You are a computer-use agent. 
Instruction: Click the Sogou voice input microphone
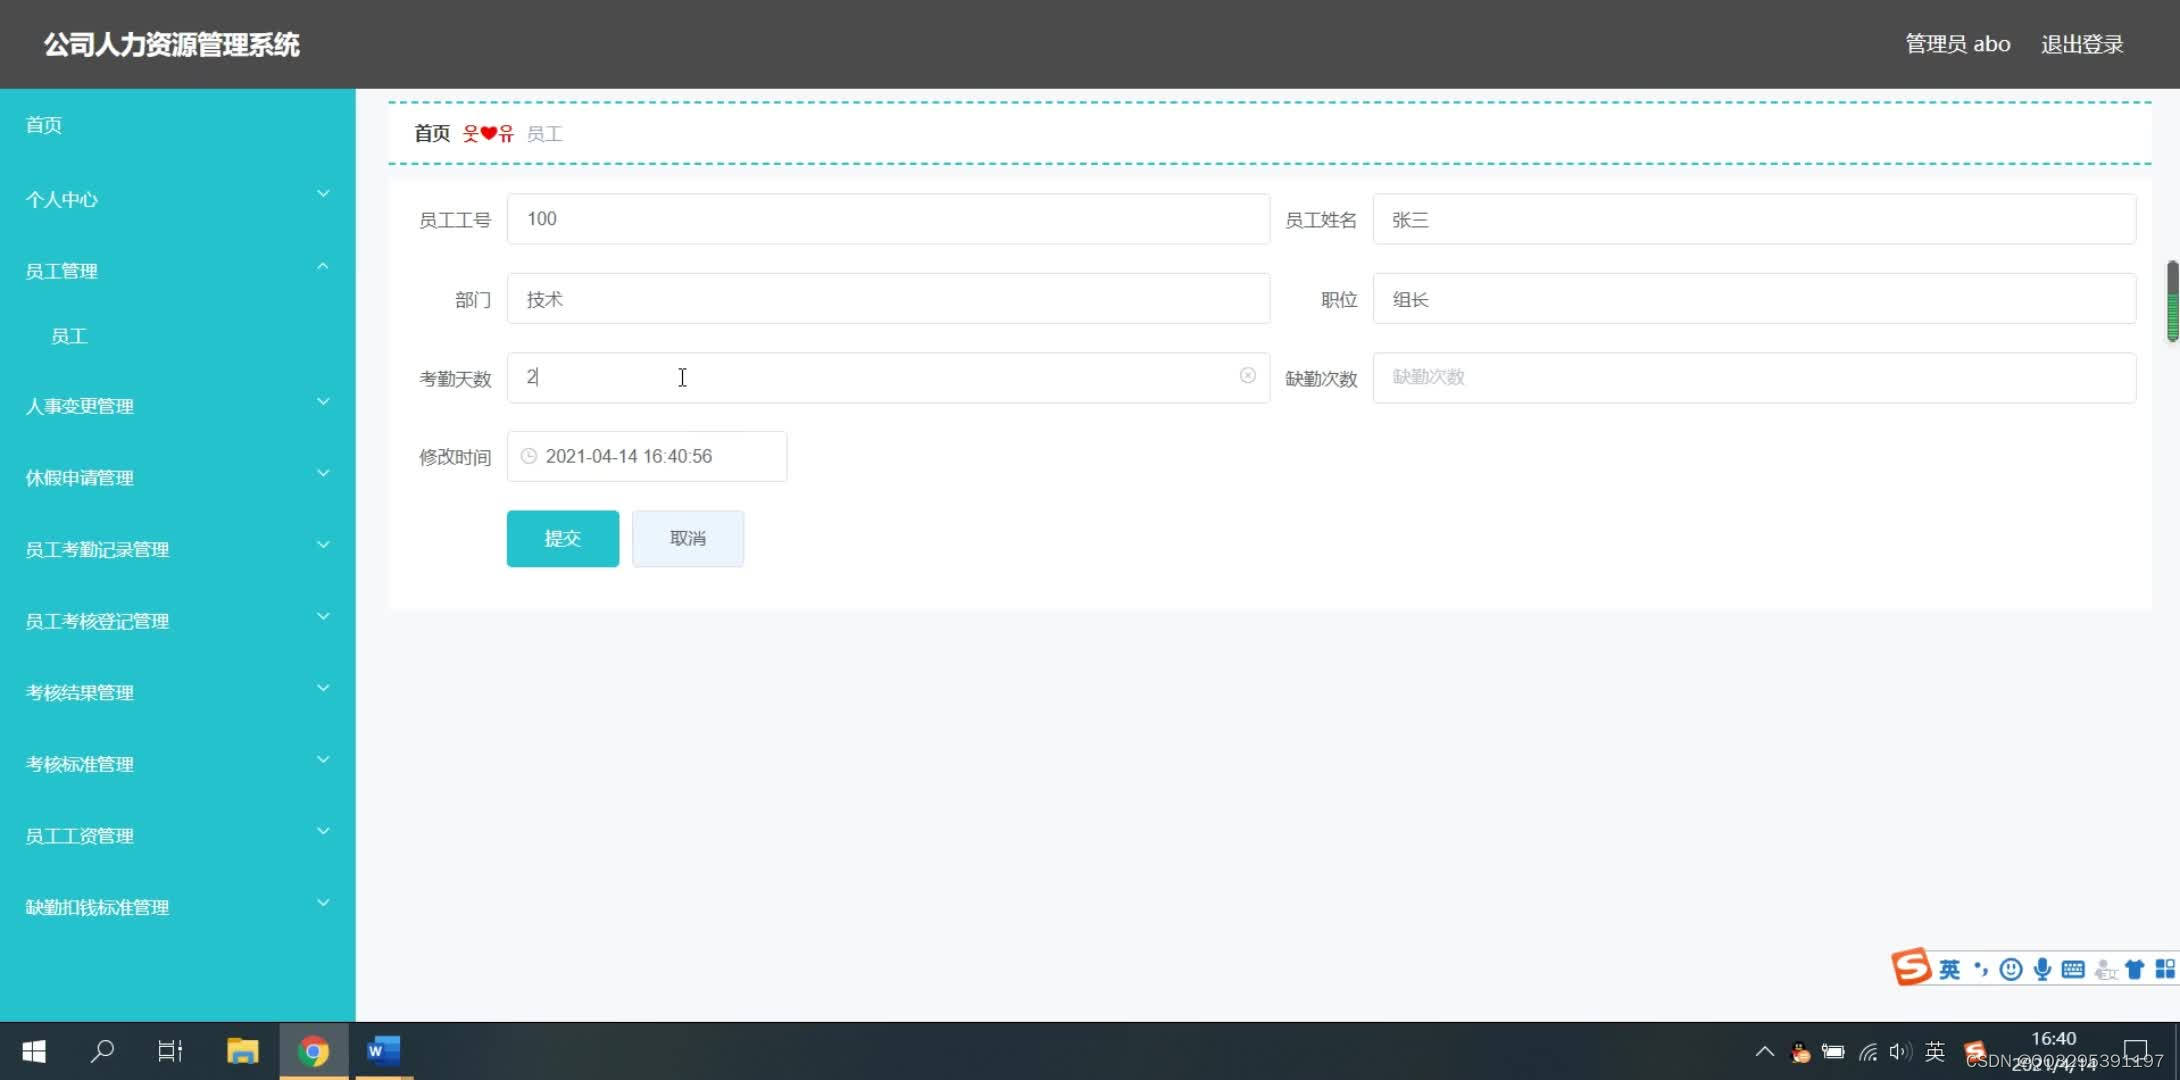[x=2042, y=969]
